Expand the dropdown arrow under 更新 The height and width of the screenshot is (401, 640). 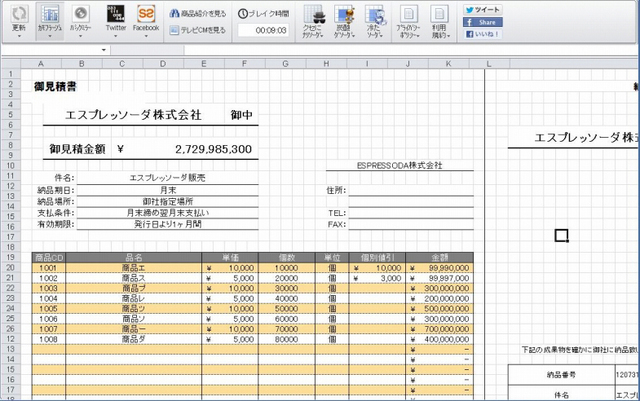click(19, 37)
